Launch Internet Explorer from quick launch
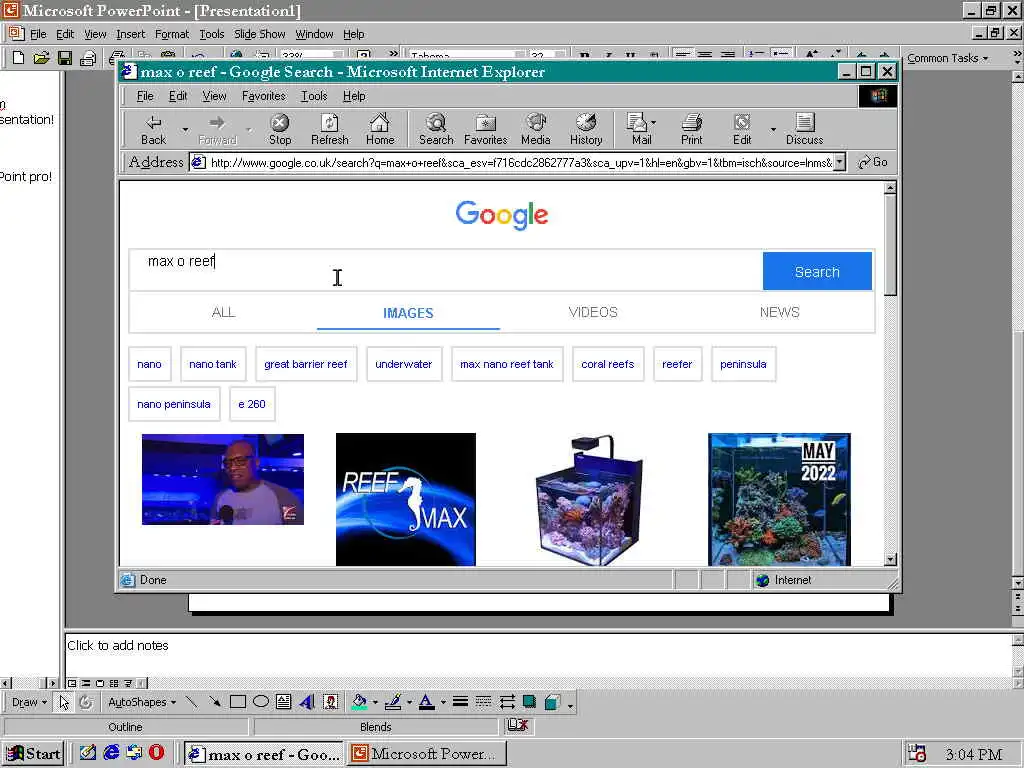1024x768 pixels. coord(112,752)
